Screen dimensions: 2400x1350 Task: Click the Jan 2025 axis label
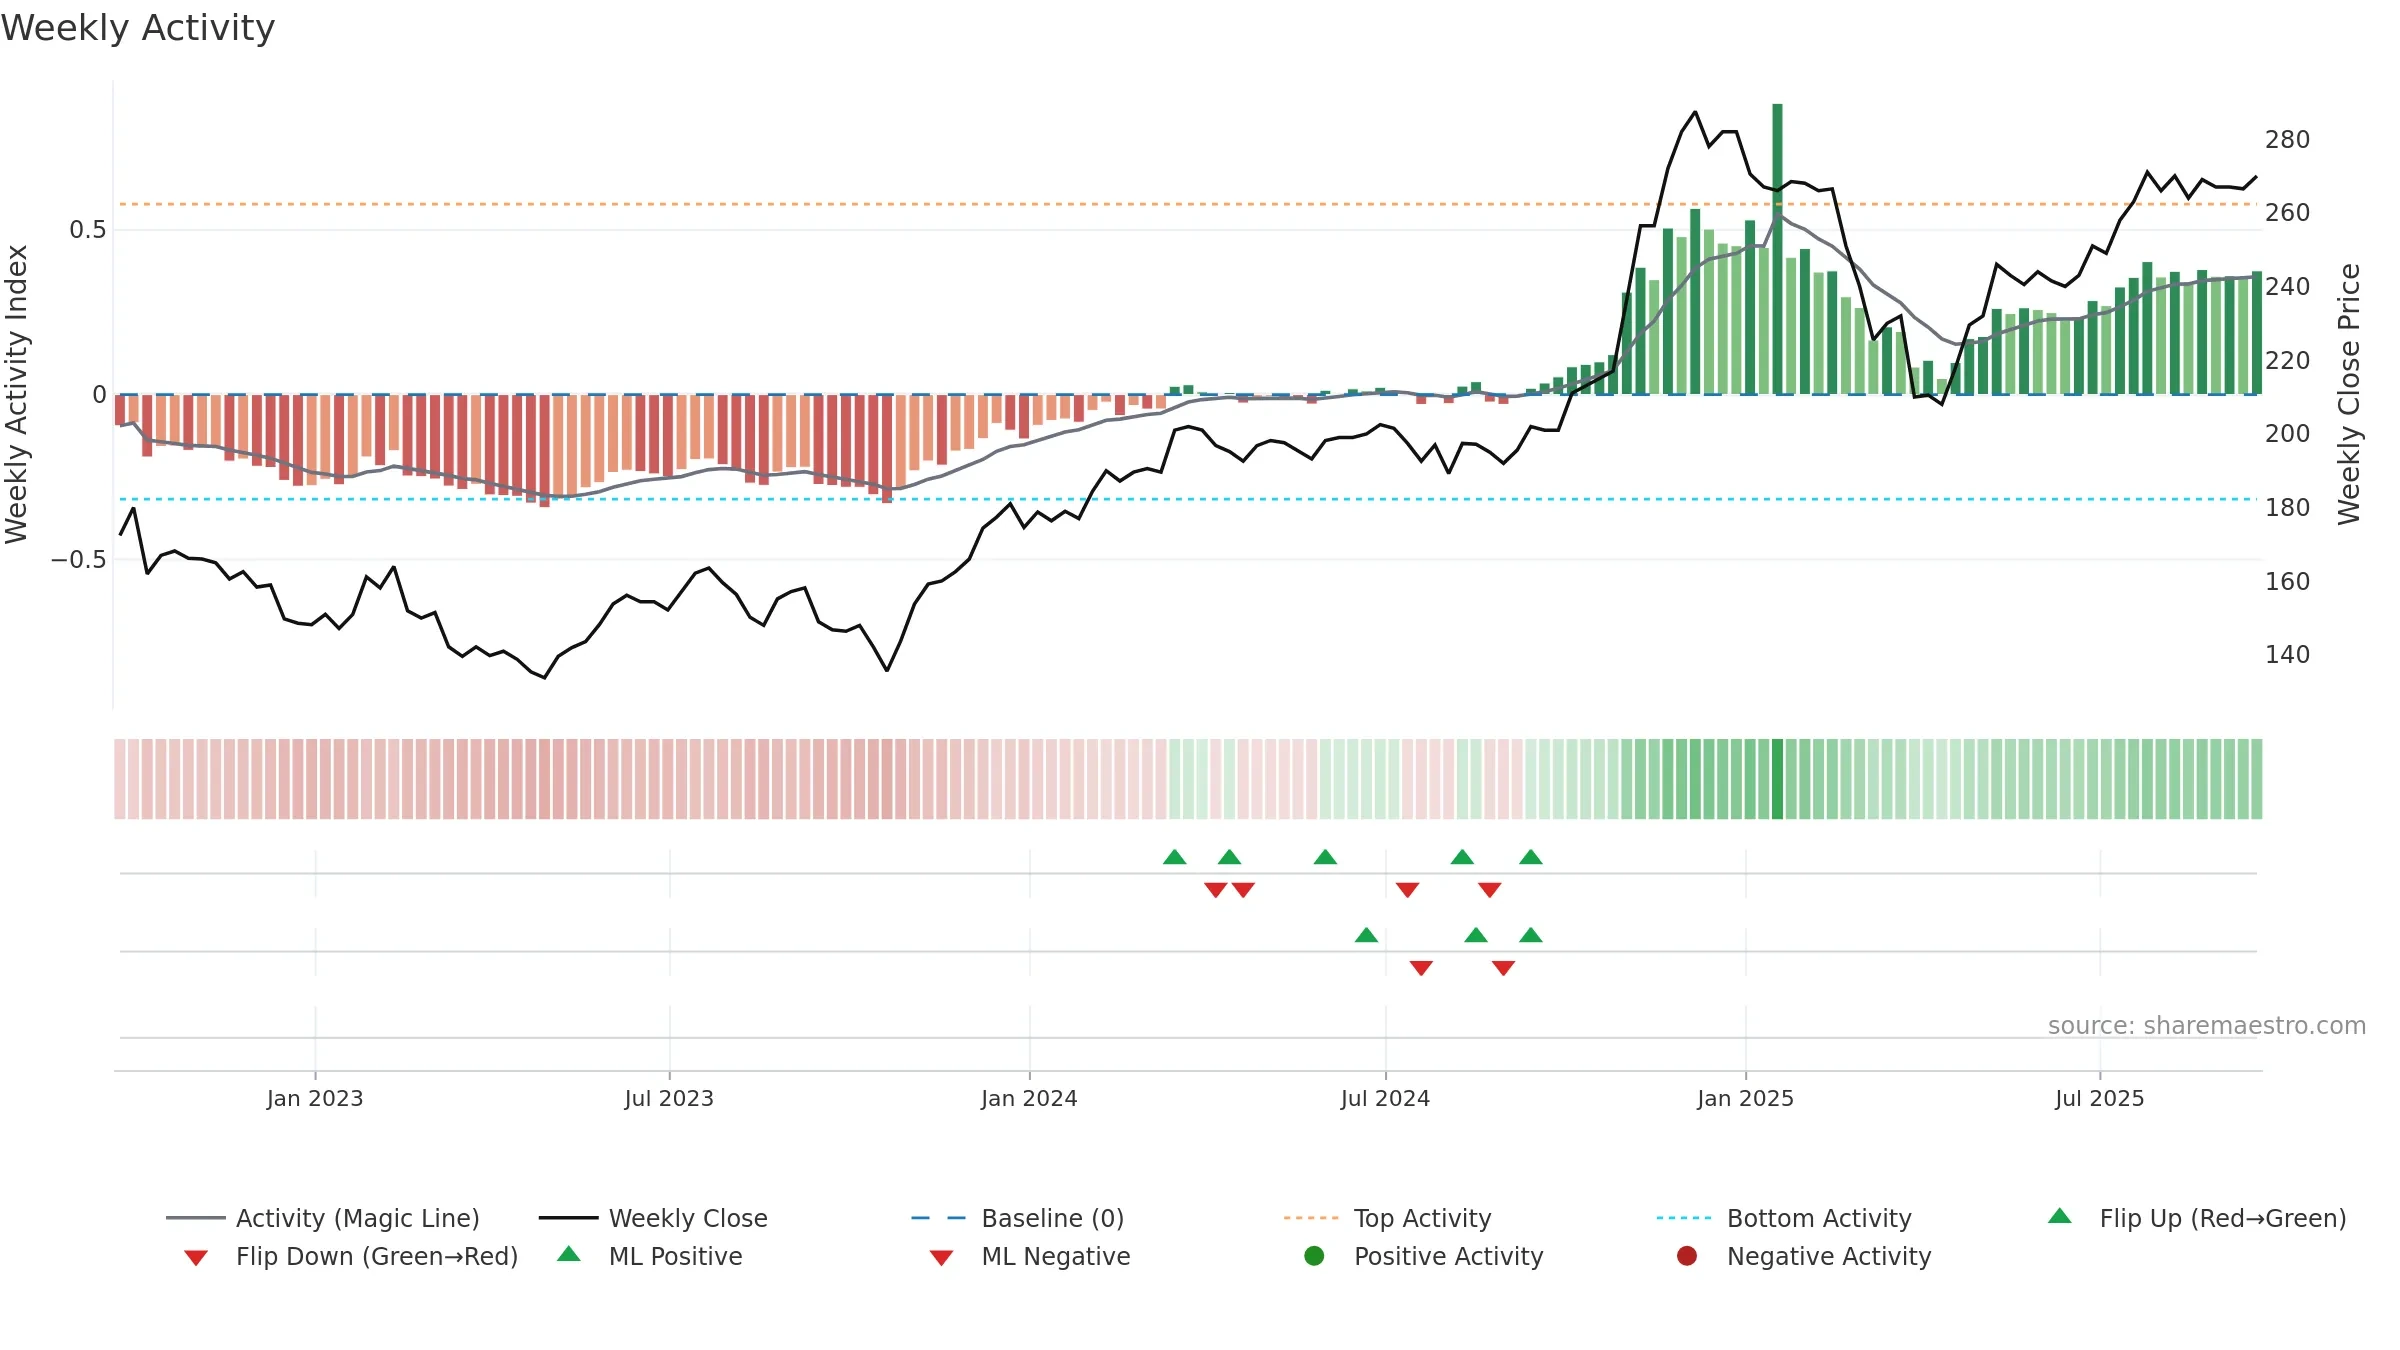pos(1745,1098)
